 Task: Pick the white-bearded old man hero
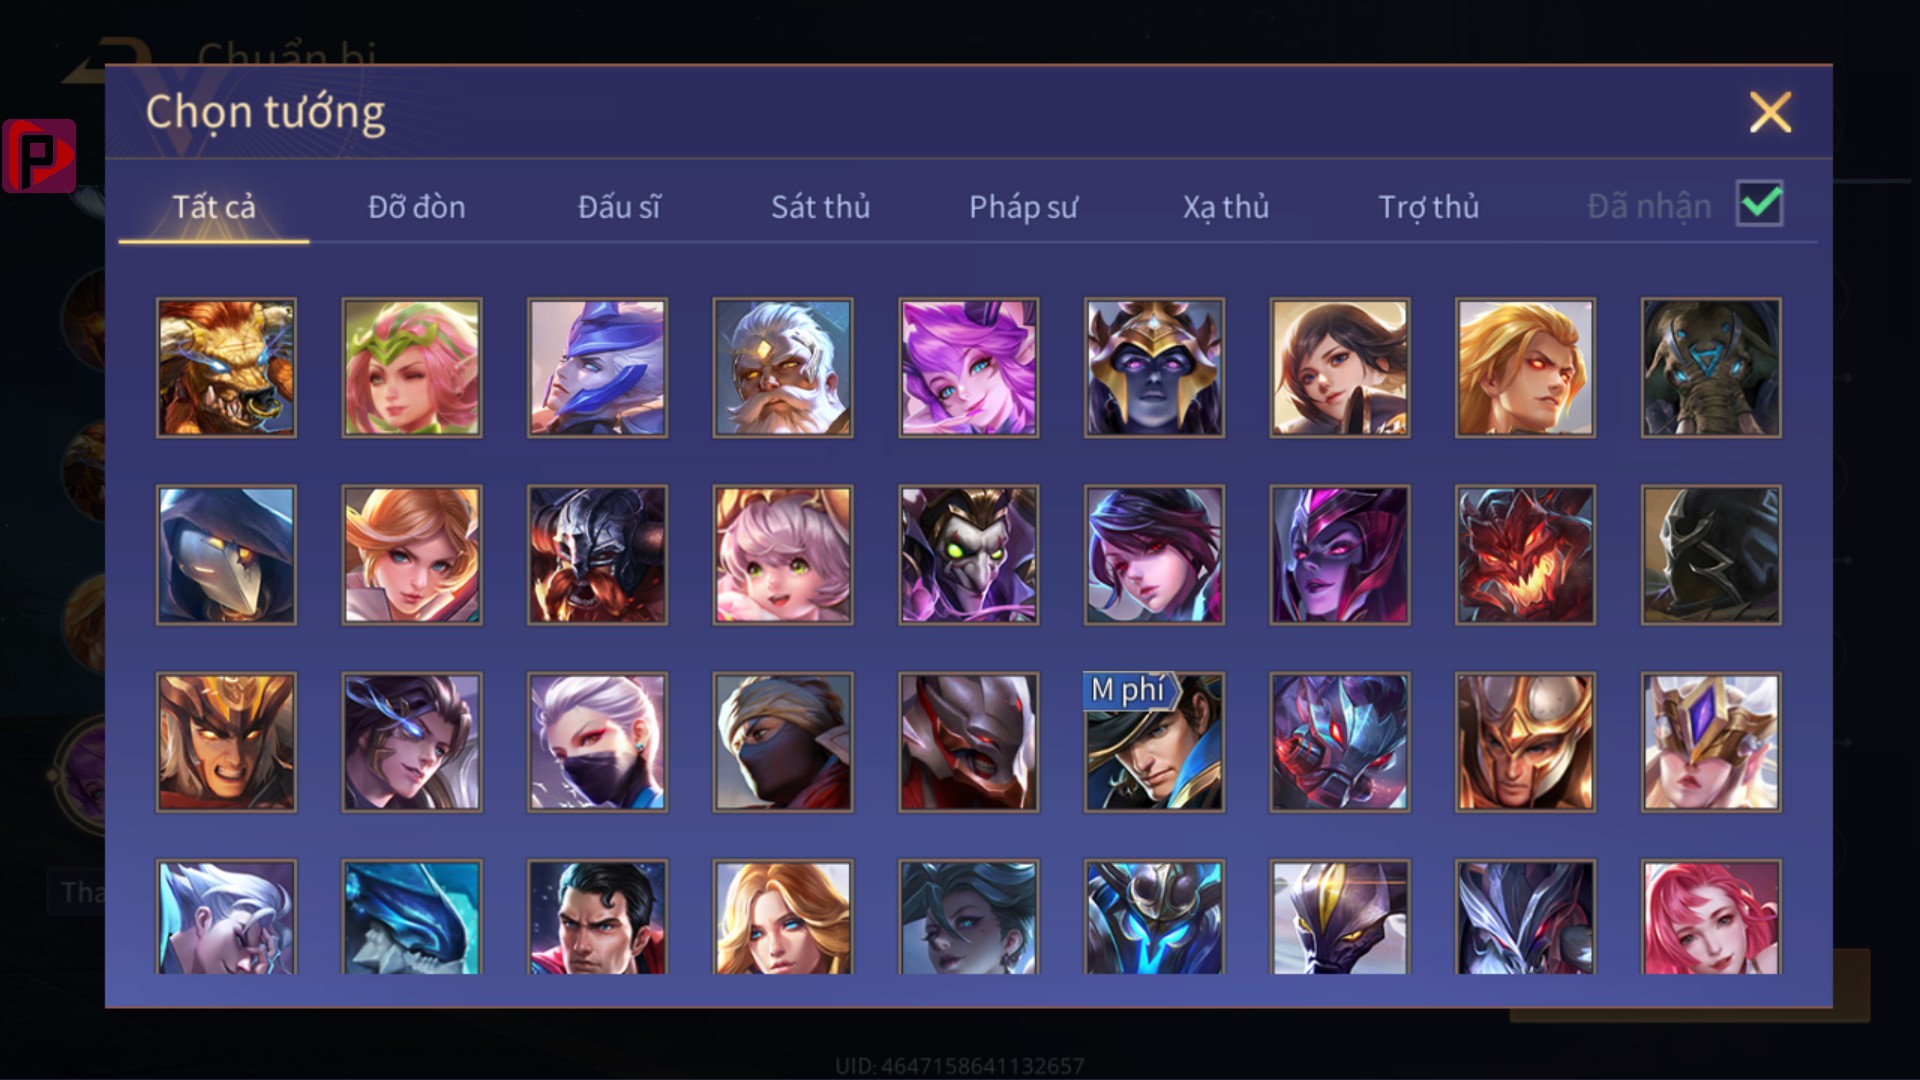(783, 368)
